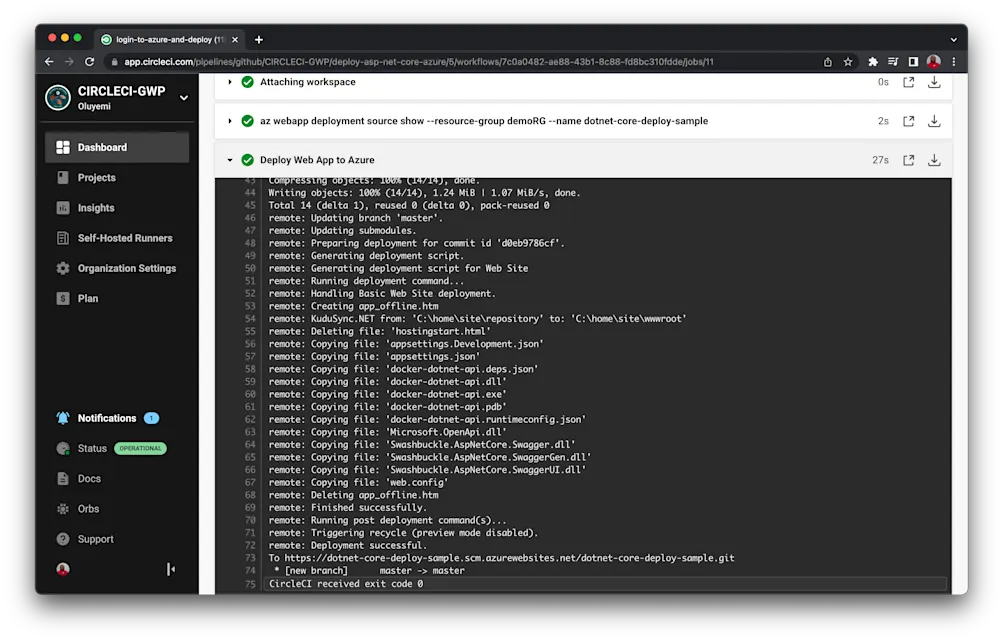The width and height of the screenshot is (1003, 641).
Task: Open Orbs link
Action: coord(88,509)
